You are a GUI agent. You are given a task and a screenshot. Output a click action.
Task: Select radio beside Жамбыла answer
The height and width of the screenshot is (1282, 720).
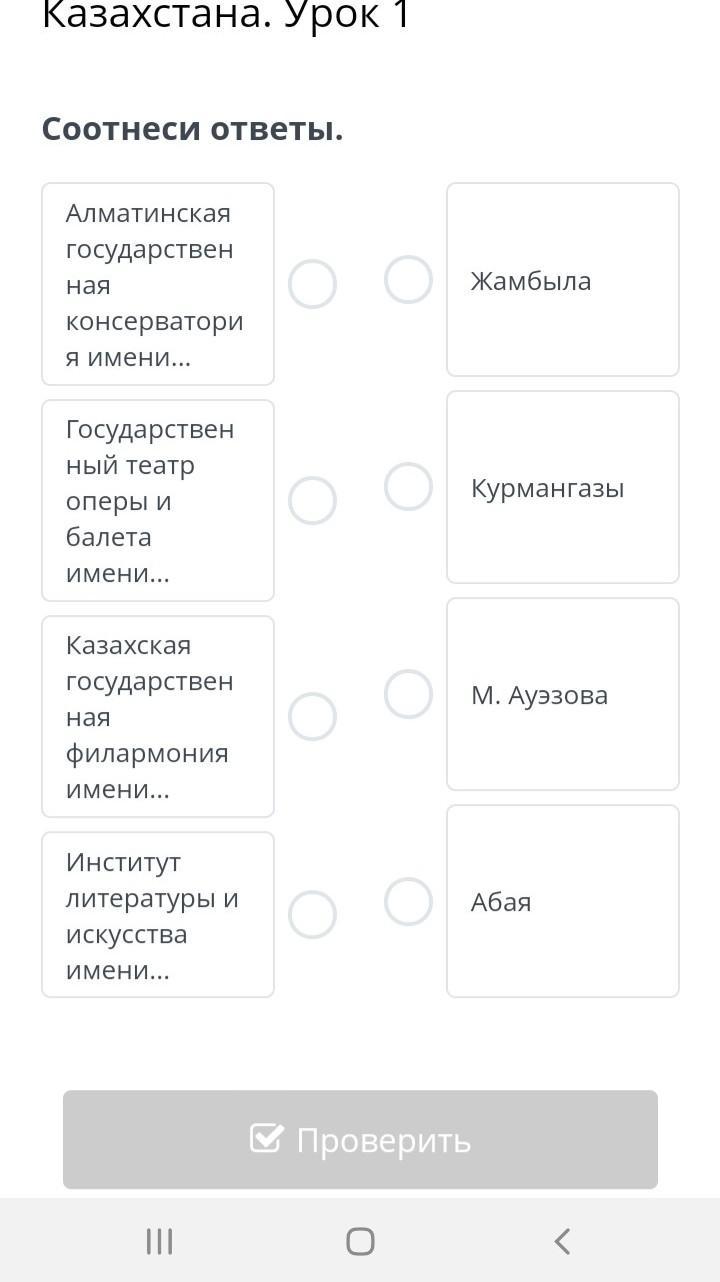(x=408, y=279)
